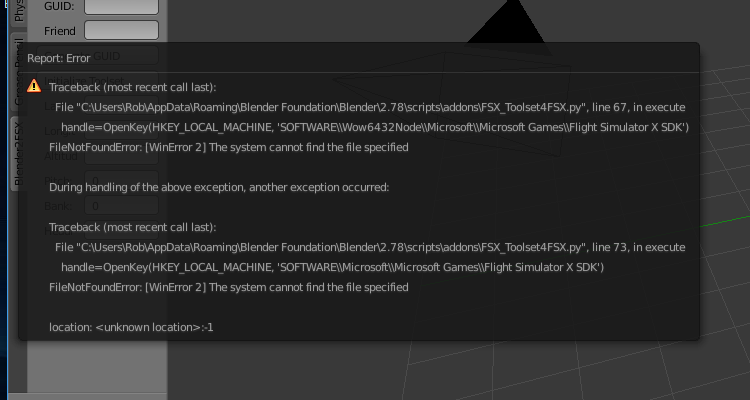Click the "During handling of the above exception" line
750x400 pixels.
coord(218,187)
